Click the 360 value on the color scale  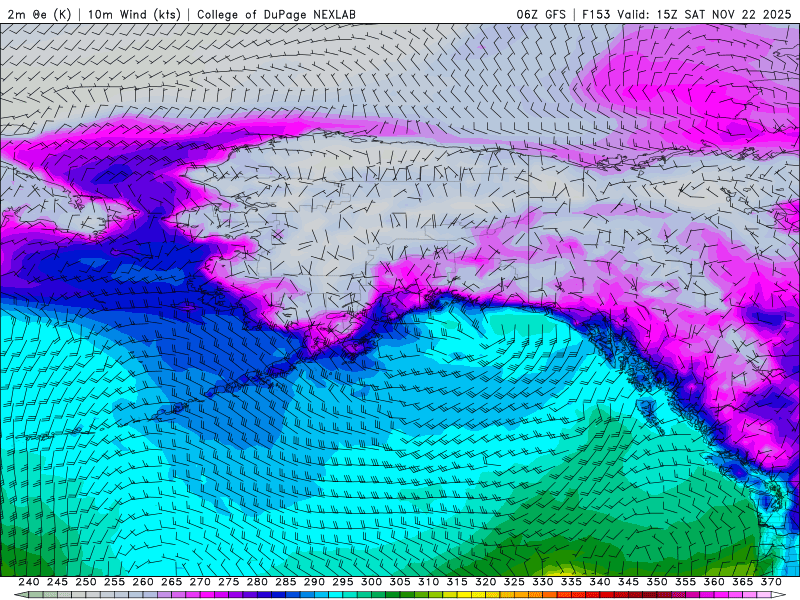coord(714,582)
